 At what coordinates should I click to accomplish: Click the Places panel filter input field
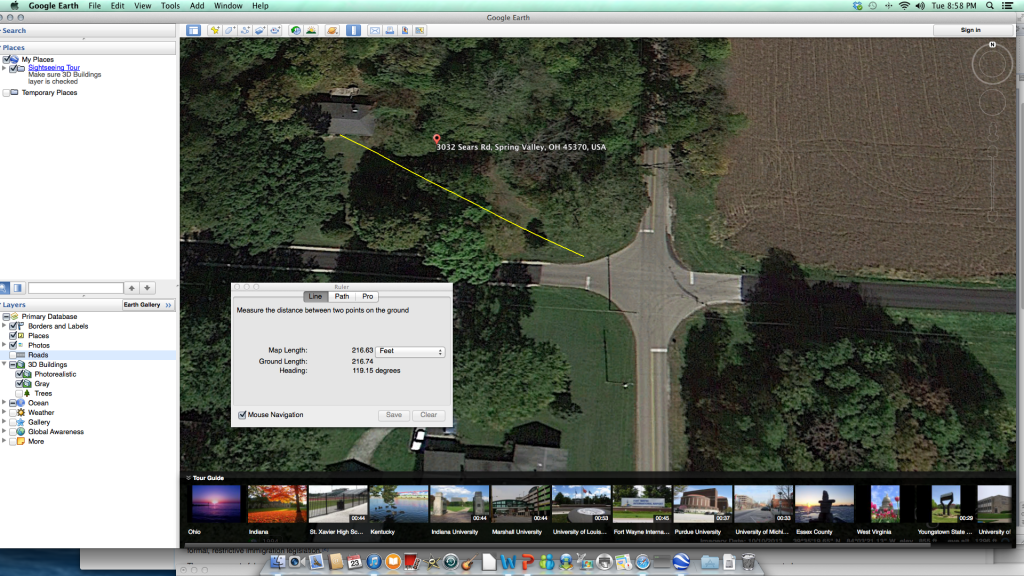(x=76, y=288)
